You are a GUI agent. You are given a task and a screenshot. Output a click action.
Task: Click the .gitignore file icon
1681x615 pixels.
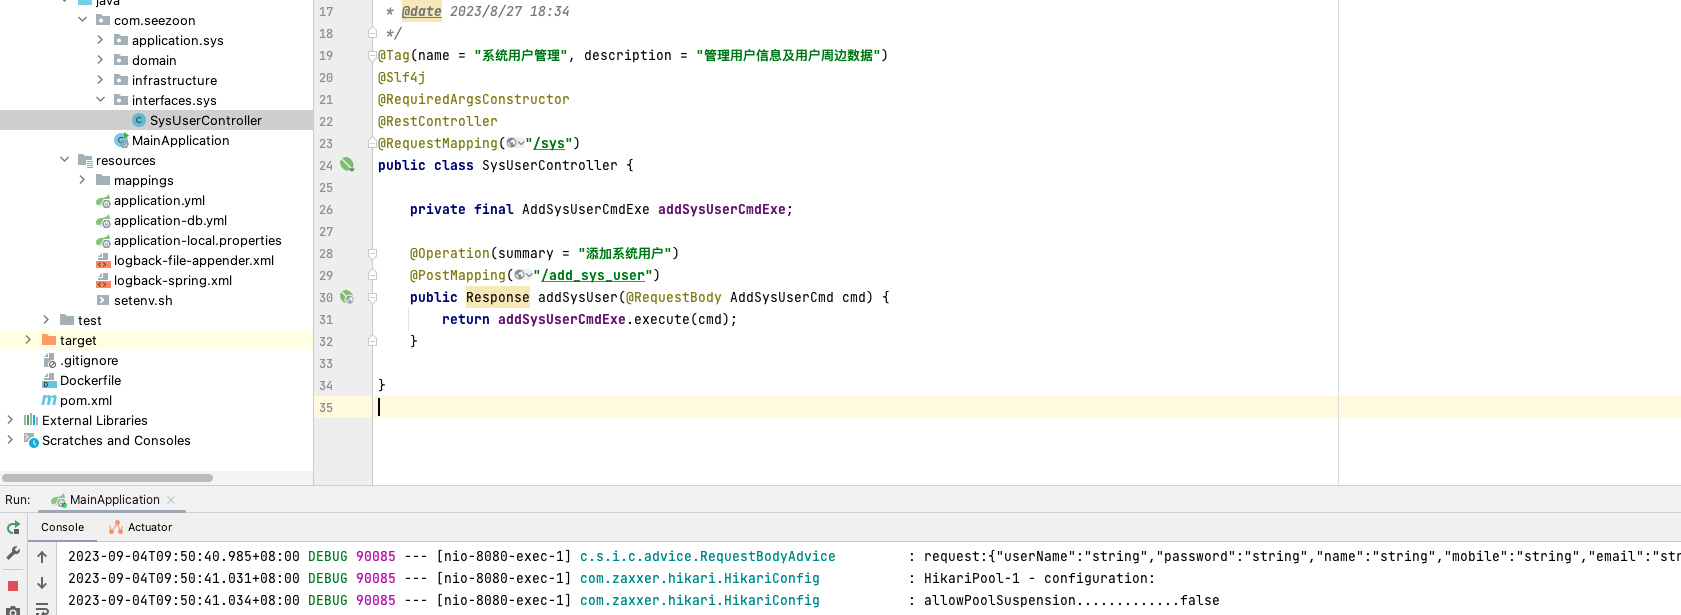[49, 360]
